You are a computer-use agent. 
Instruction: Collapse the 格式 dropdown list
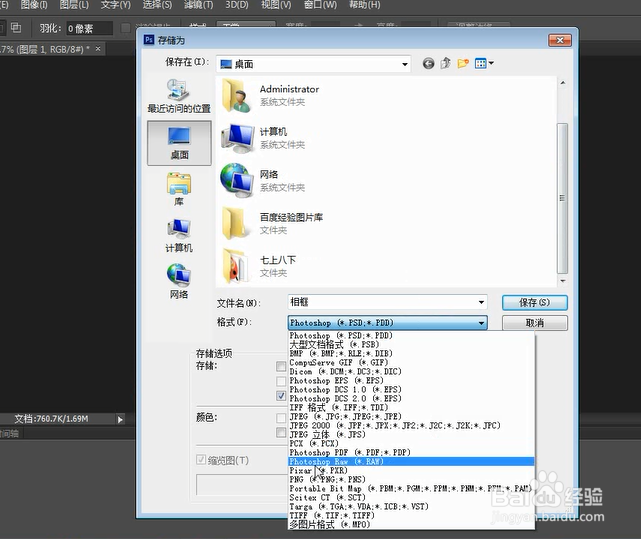[x=482, y=323]
